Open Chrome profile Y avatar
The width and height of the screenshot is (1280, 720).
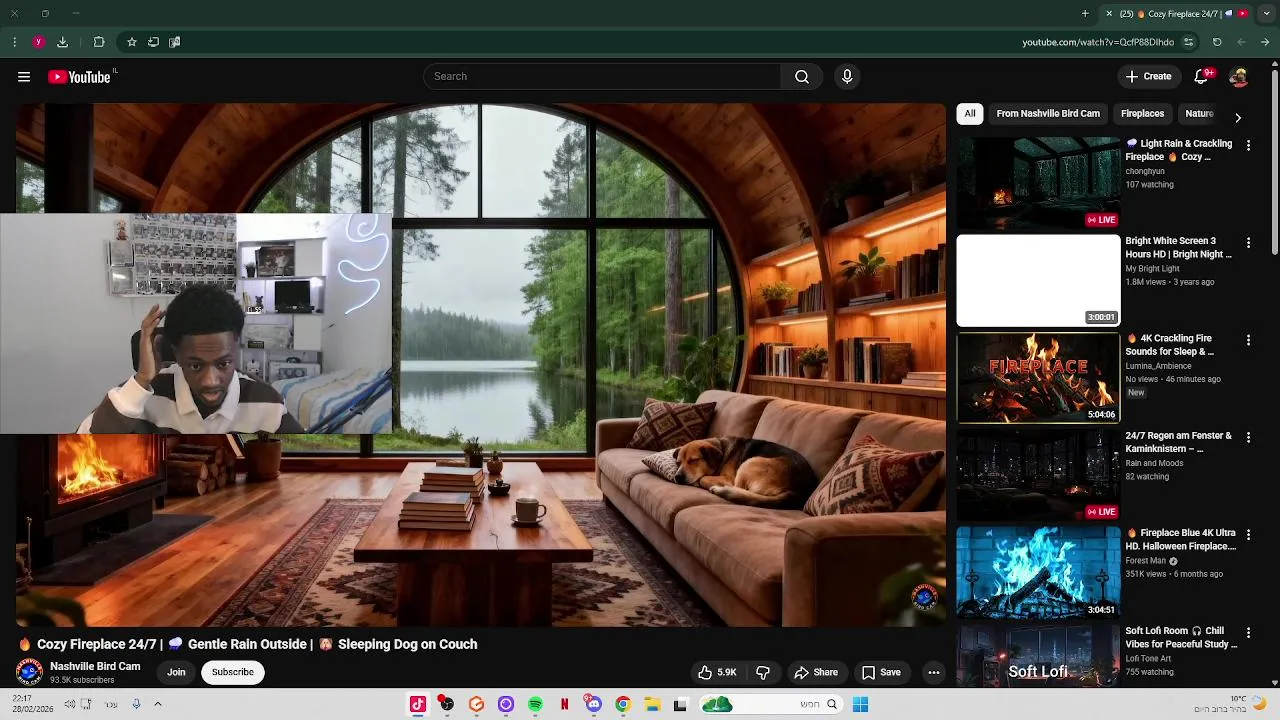(x=38, y=43)
